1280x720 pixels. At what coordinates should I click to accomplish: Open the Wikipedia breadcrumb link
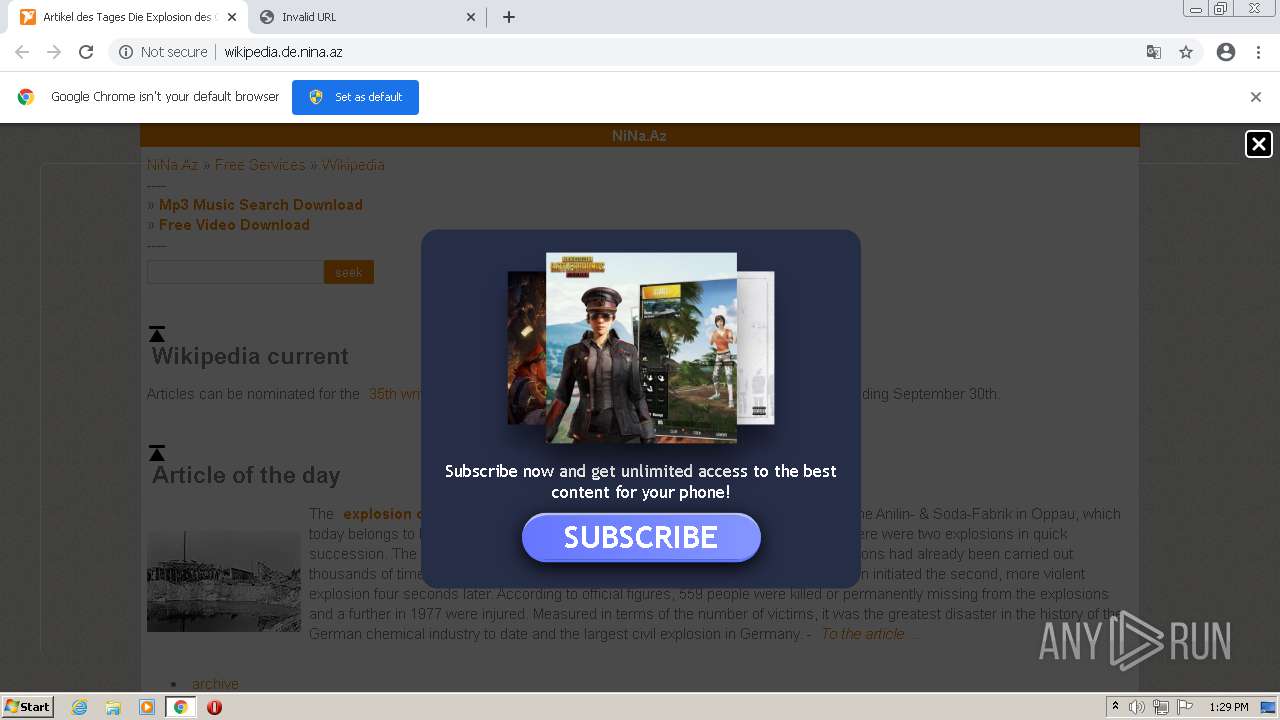[x=352, y=165]
